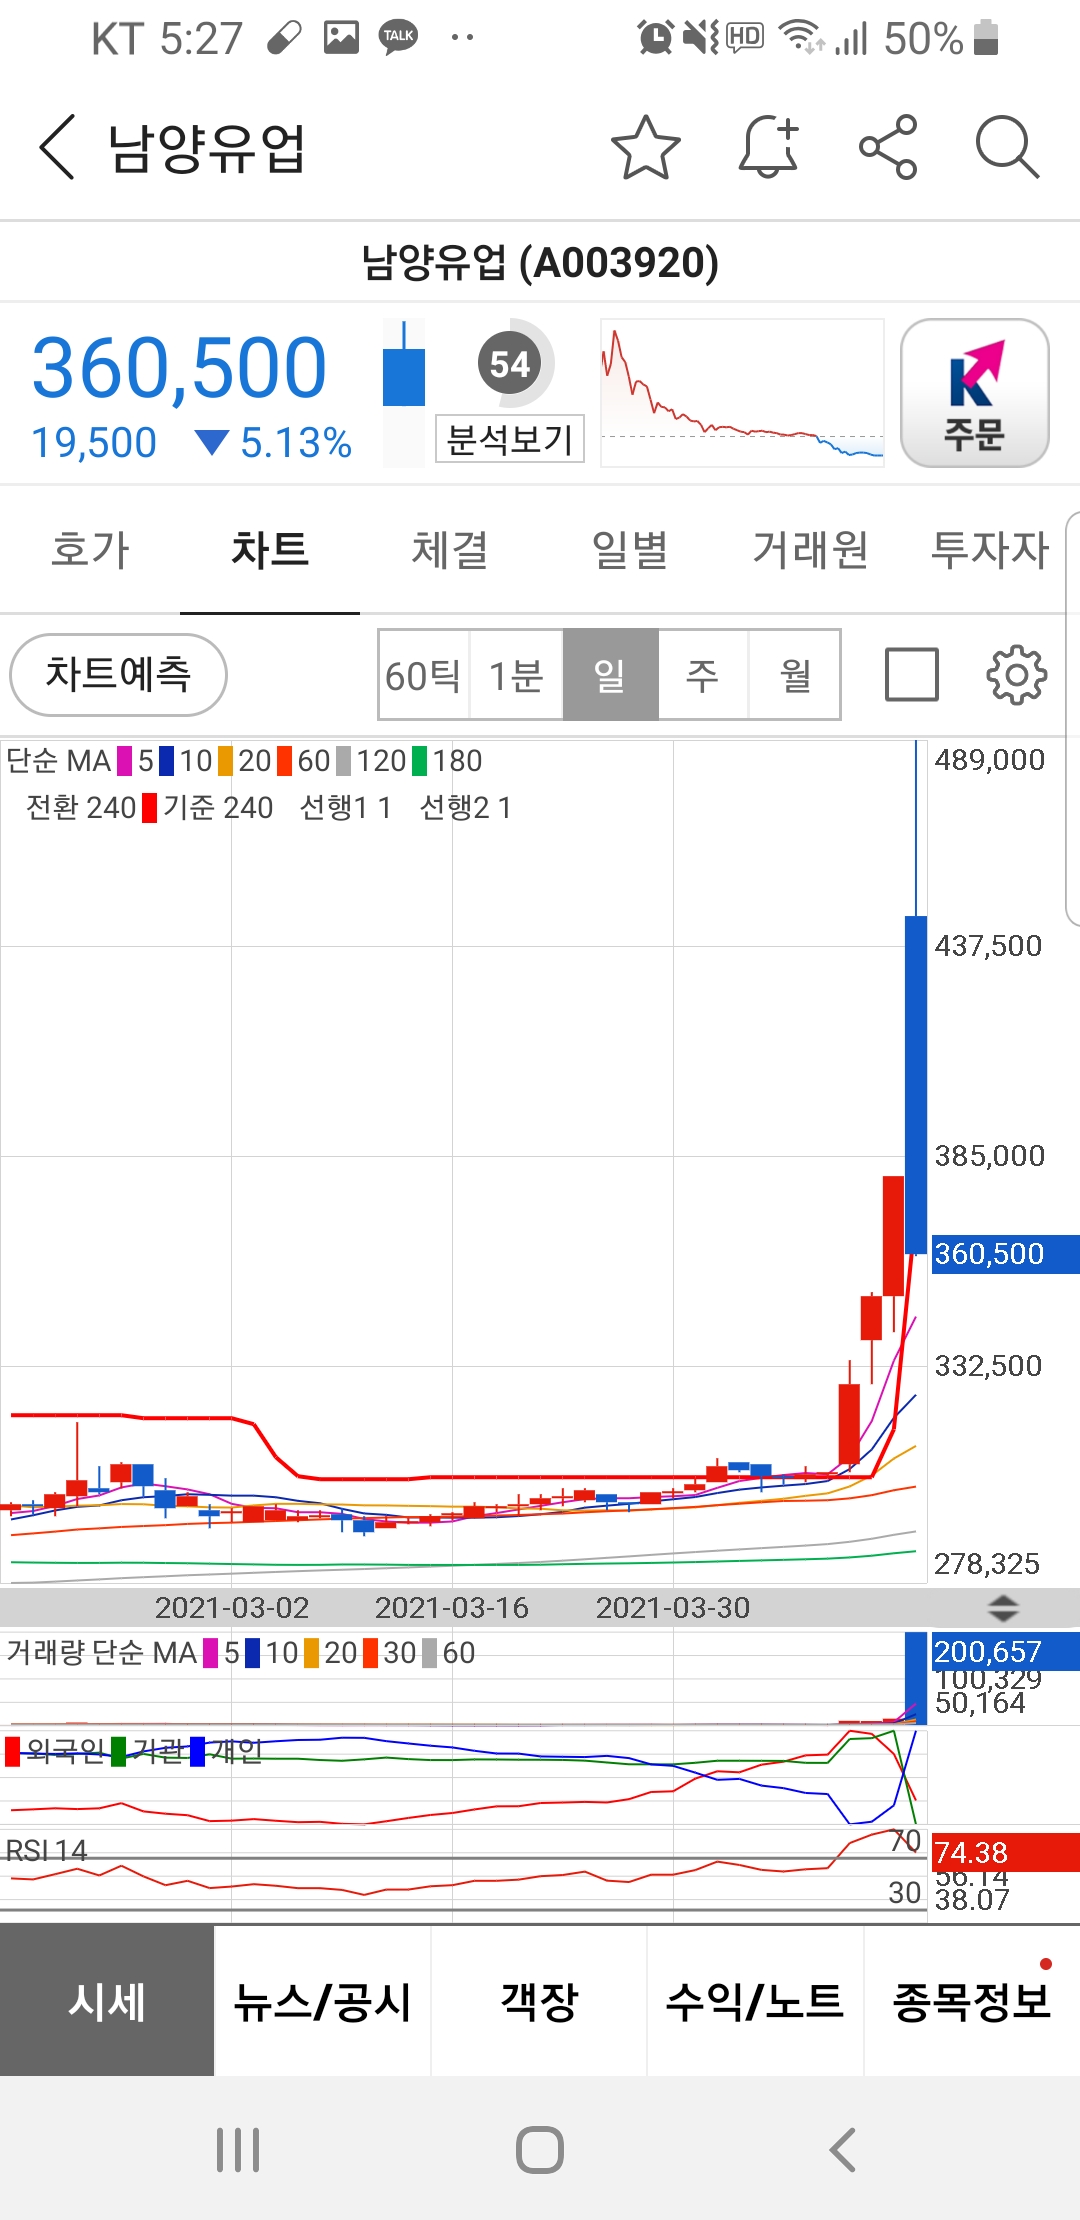1080x2220 pixels.
Task: Tap the 외국인 investor legend
Action: click(55, 1751)
